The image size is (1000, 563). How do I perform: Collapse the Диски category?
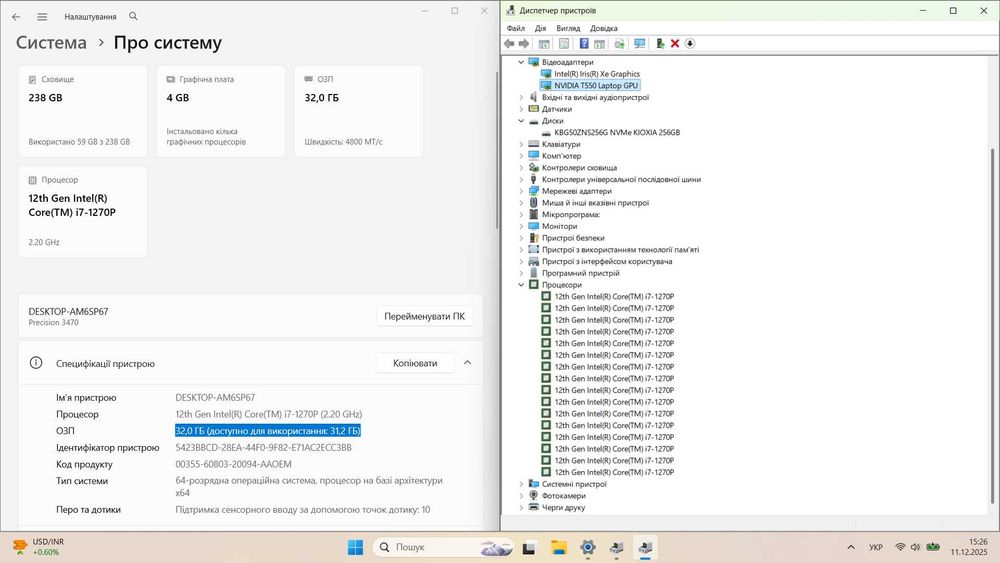click(521, 121)
